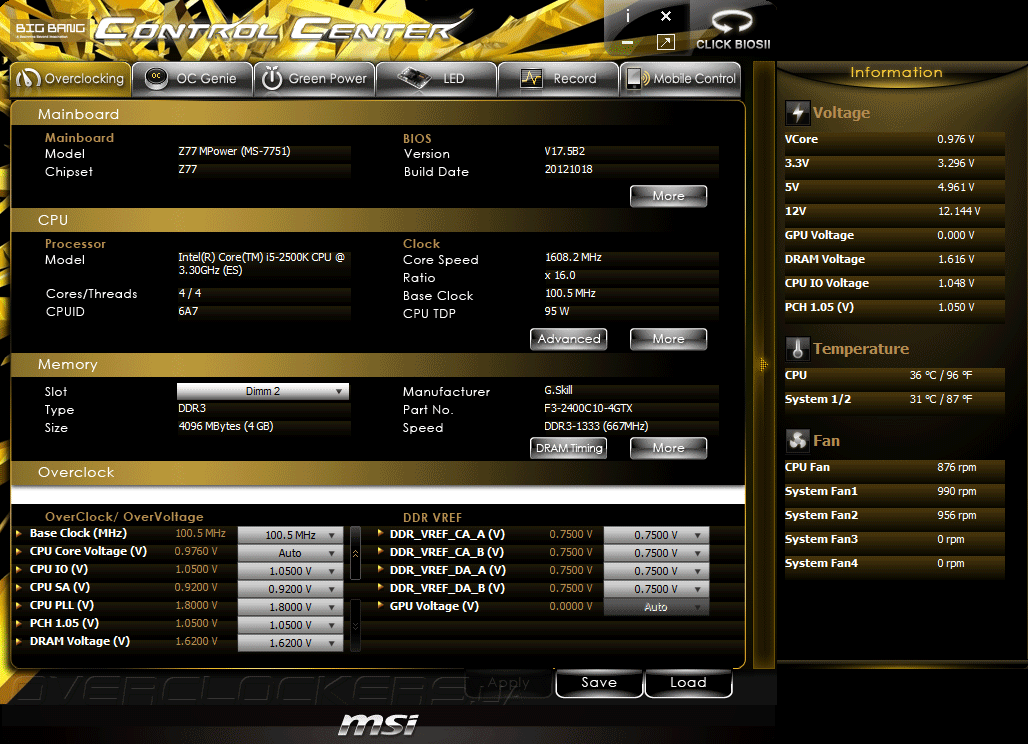Click the Voltage lightning icon
Image resolution: width=1028 pixels, height=744 pixels.
[797, 113]
